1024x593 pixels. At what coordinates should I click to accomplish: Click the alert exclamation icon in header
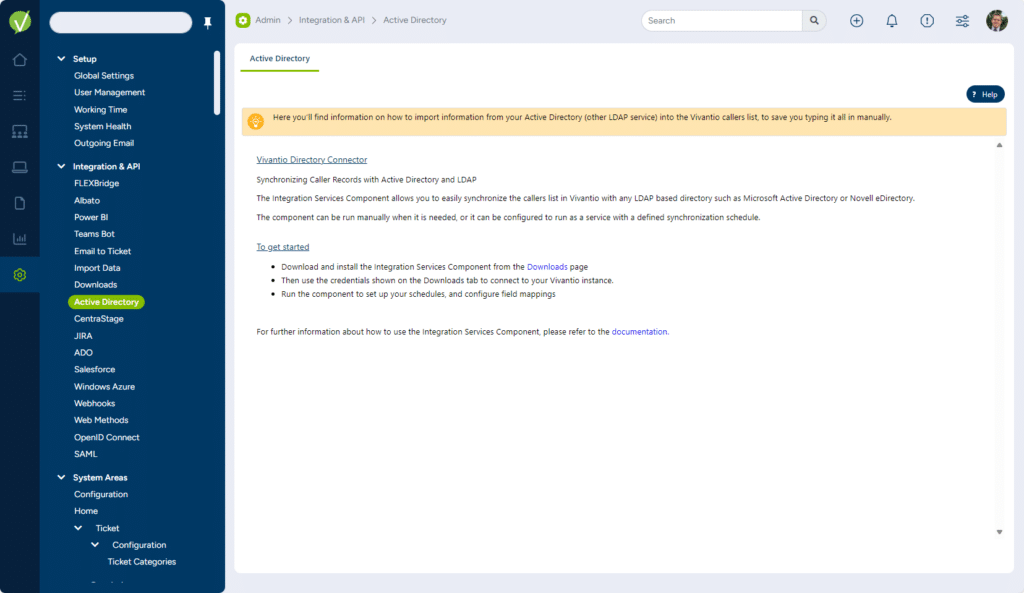927,21
